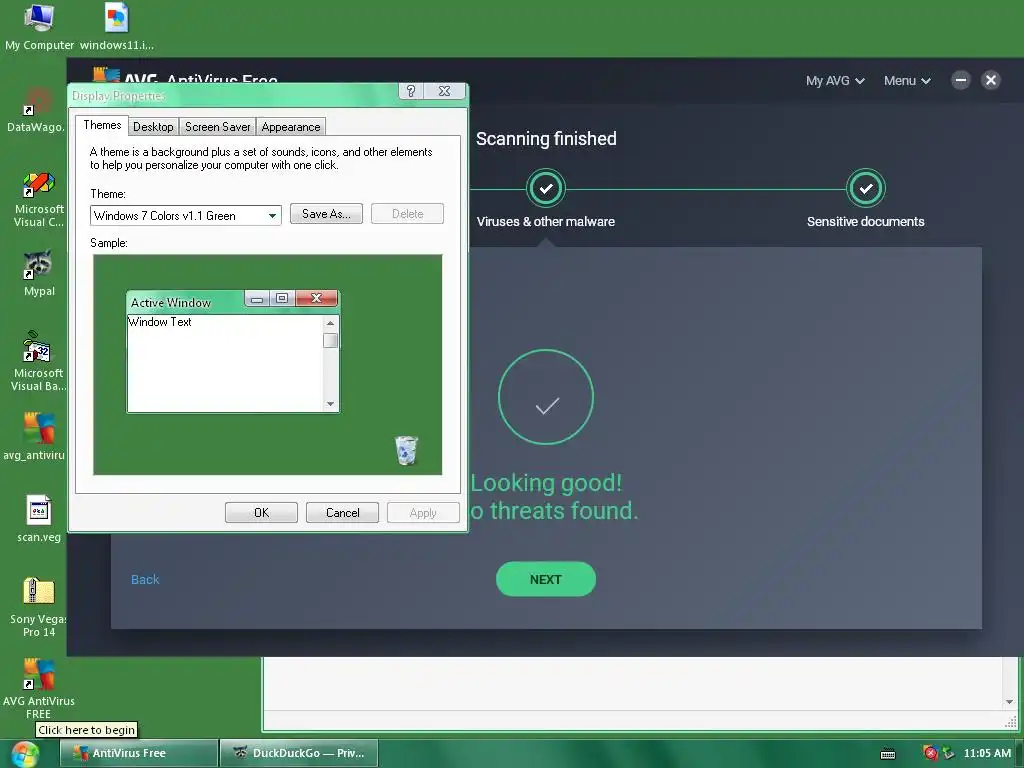Click the Sensitive documents label
1024x768 pixels.
click(x=866, y=221)
